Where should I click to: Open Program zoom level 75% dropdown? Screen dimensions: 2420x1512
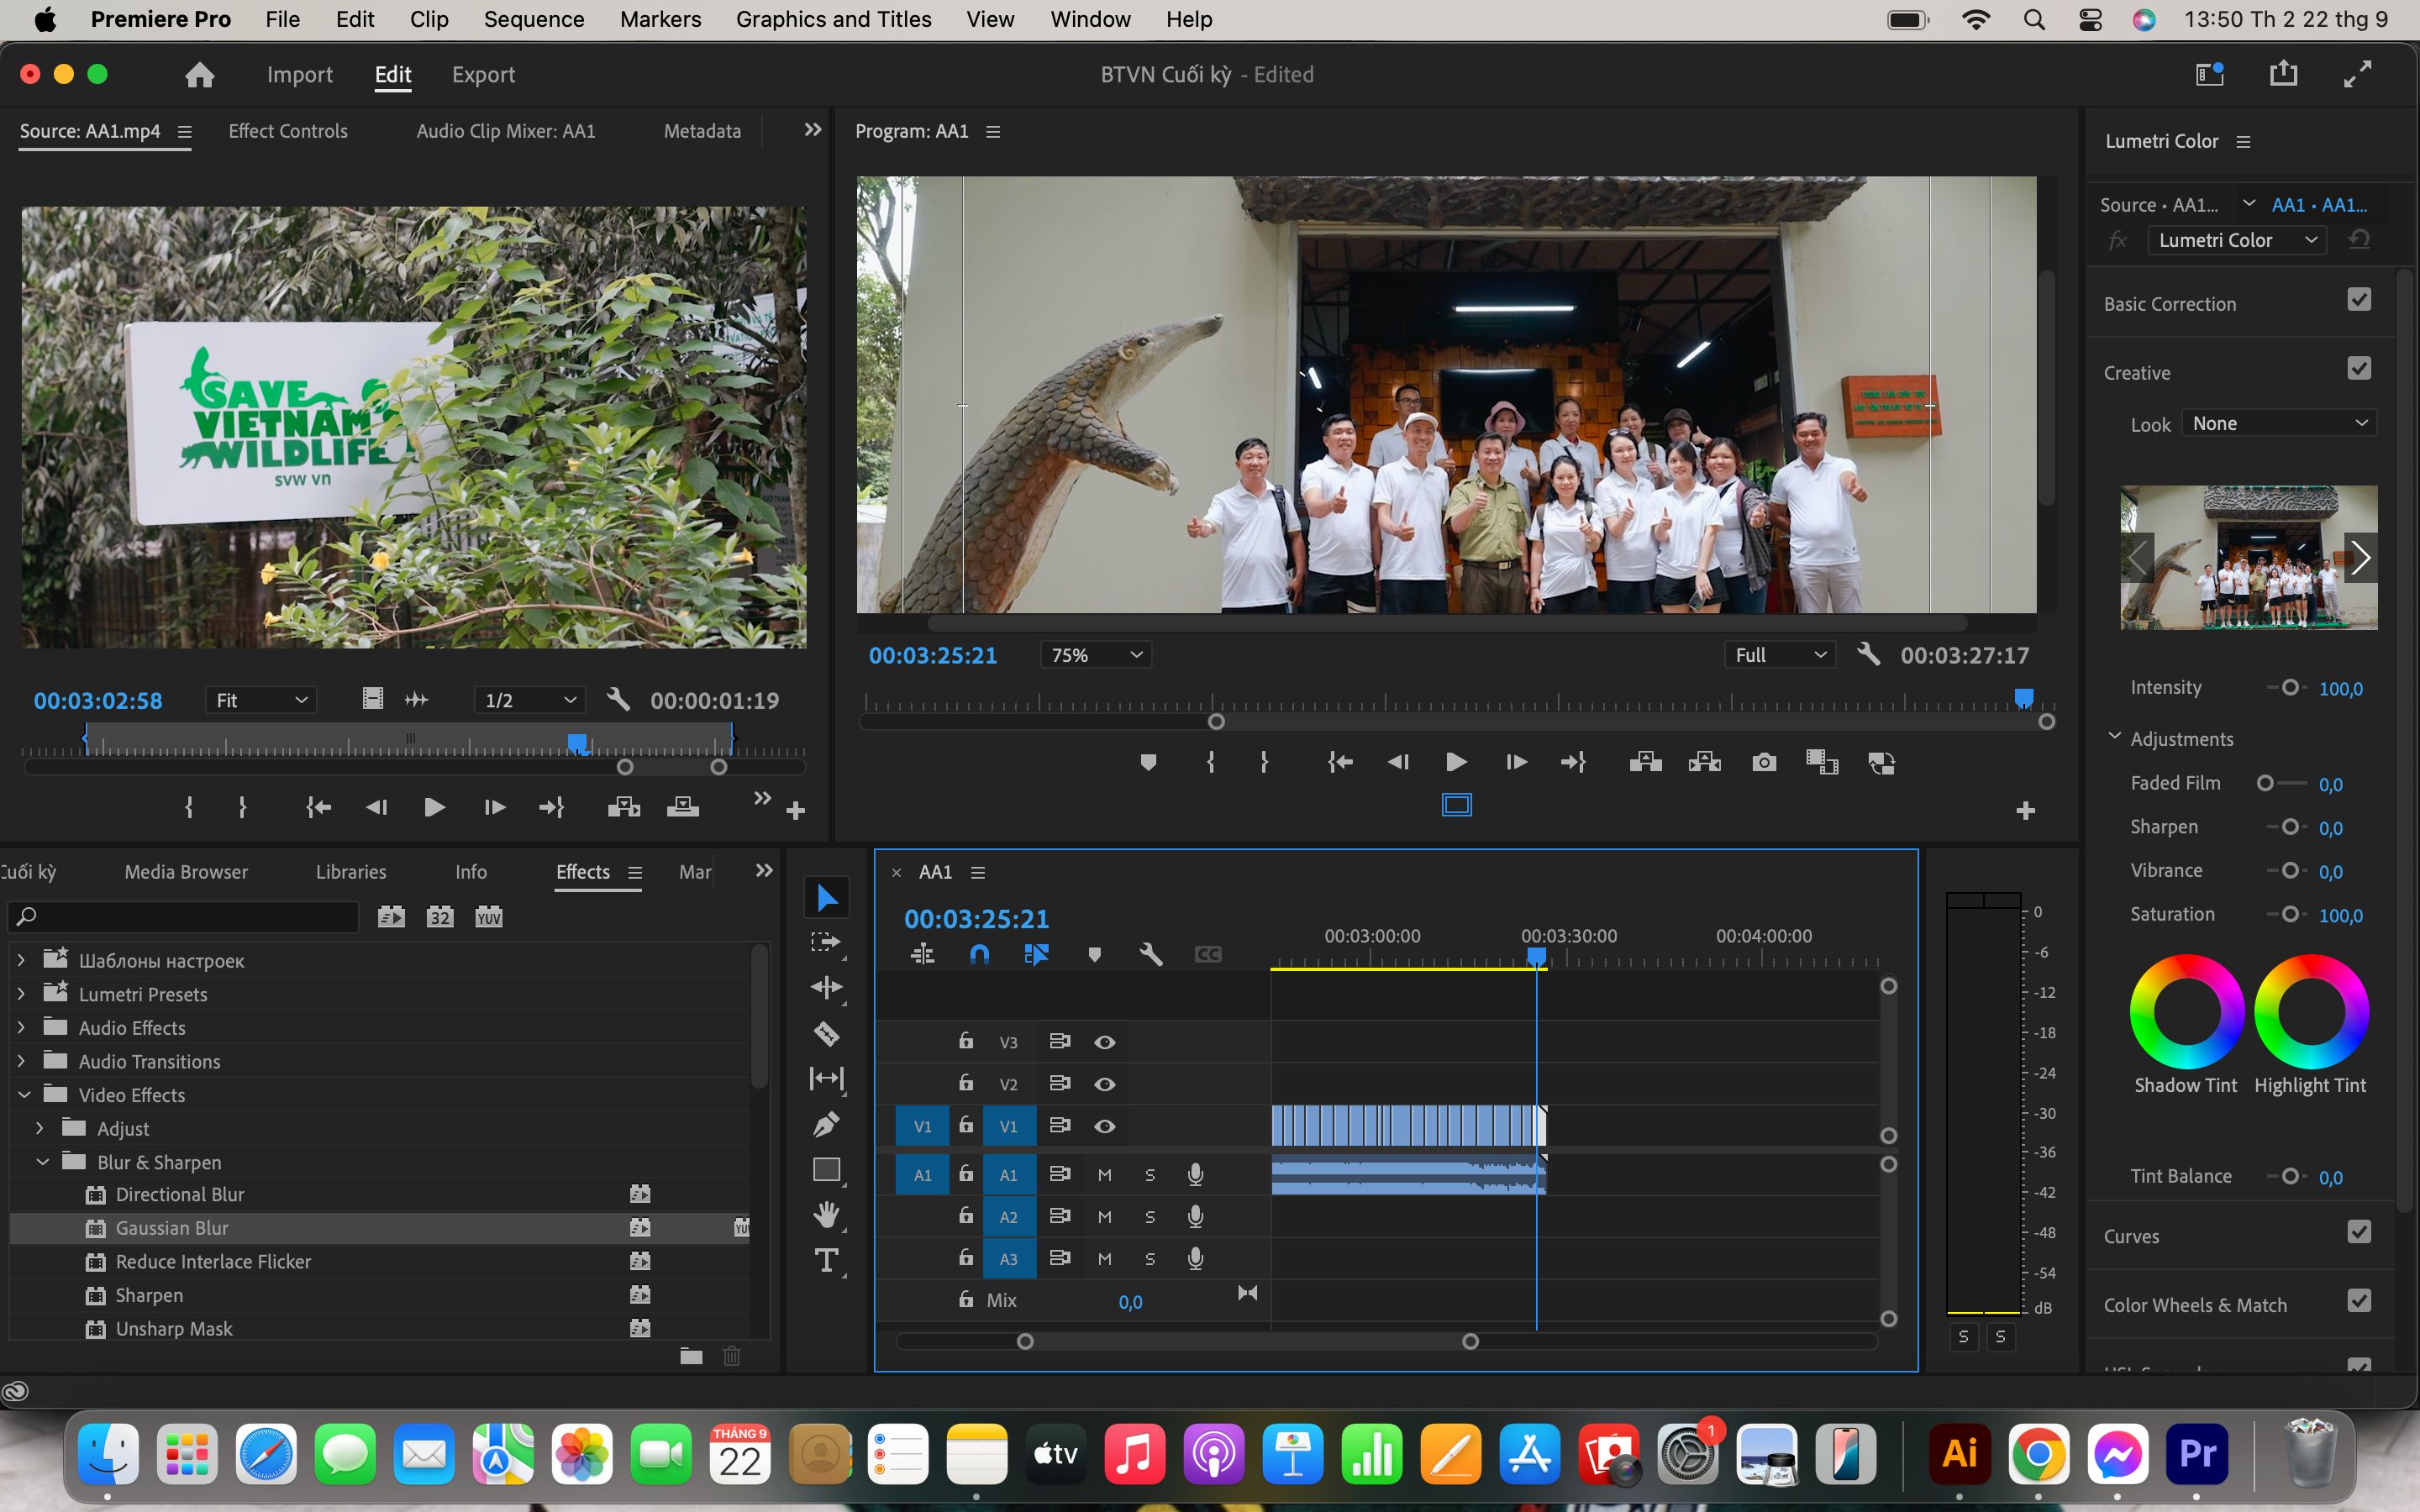click(x=1096, y=655)
